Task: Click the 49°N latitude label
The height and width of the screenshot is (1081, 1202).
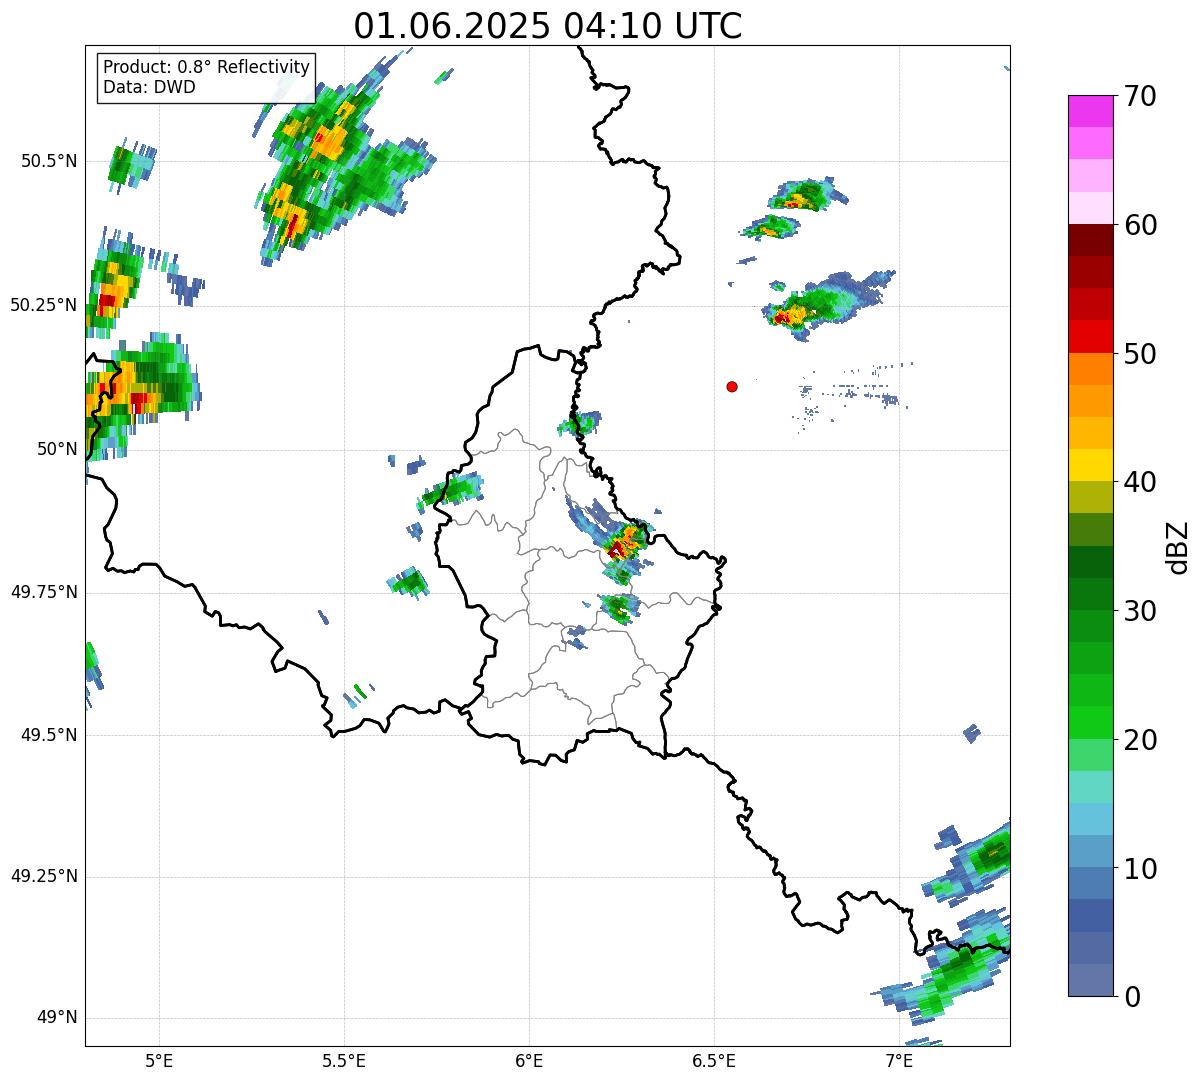Action: tap(57, 1018)
